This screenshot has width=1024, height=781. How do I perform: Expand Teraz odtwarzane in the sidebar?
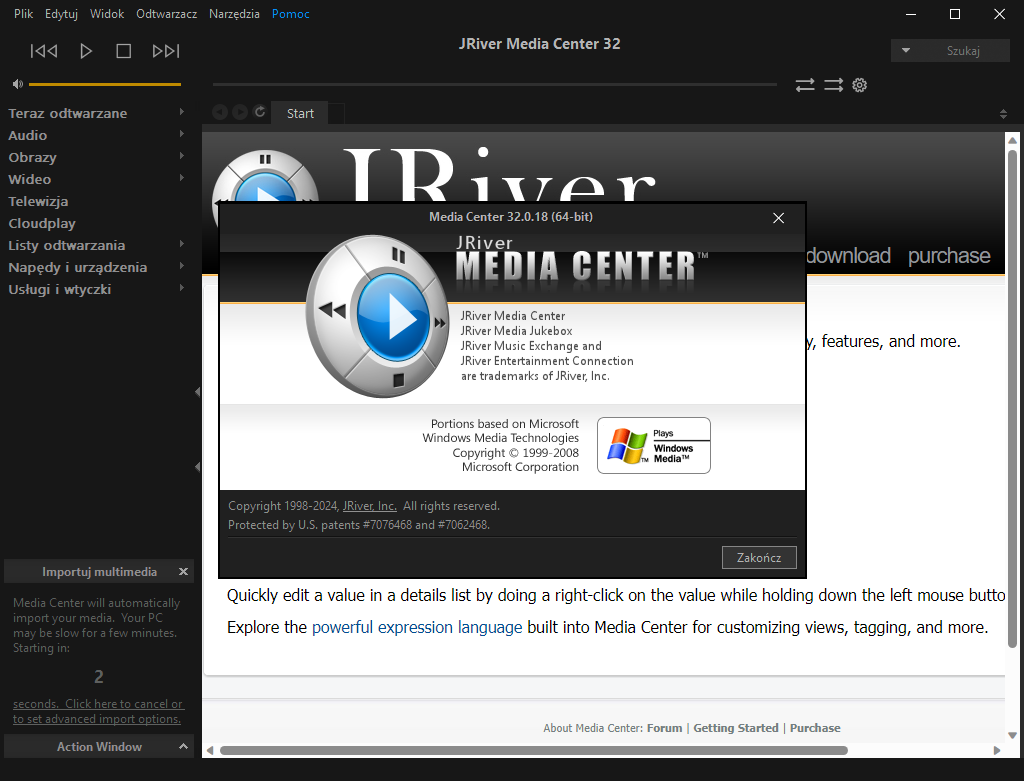[x=182, y=112]
